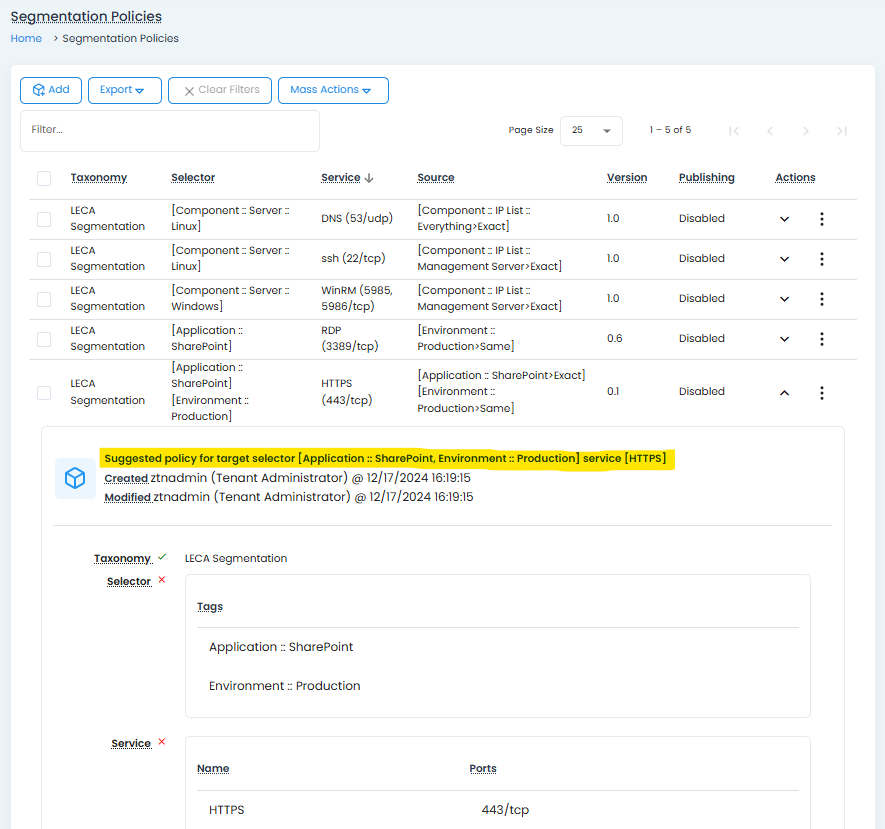This screenshot has height=829, width=885.
Task: Check the DNS (53/udp) policy row checkbox
Action: pos(44,219)
